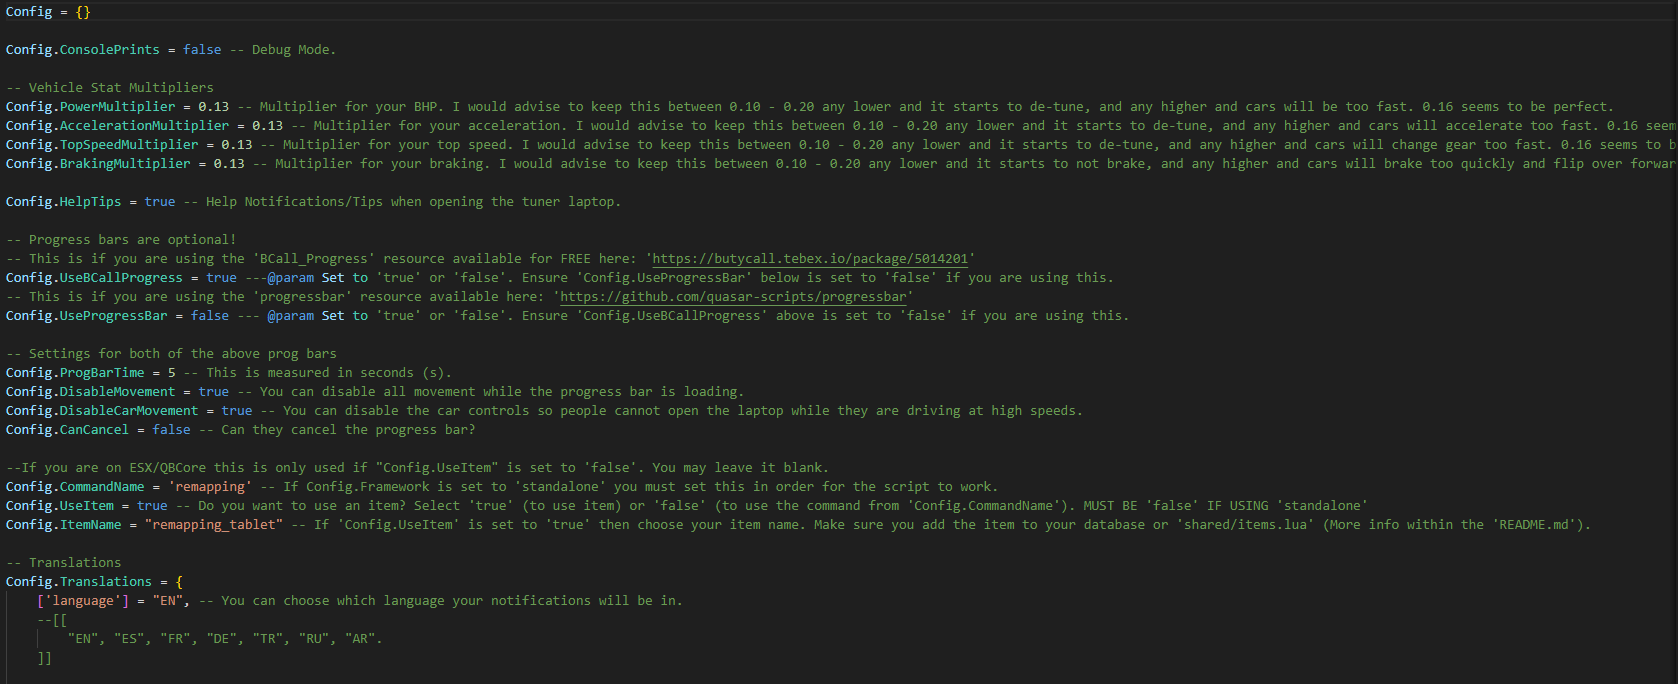1678x684 pixels.
Task: Click the number 5 for Config.ProgBarTime
Action: 171,373
